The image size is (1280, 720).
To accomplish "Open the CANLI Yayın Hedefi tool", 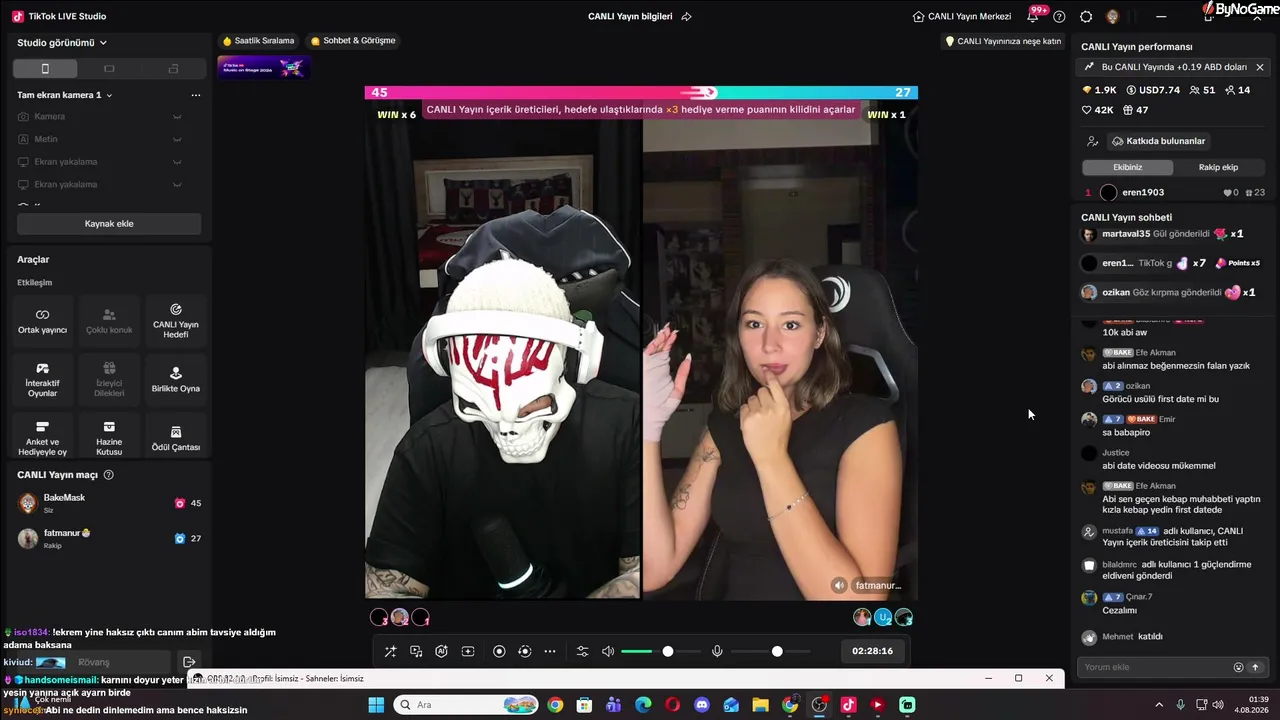I will click(176, 321).
